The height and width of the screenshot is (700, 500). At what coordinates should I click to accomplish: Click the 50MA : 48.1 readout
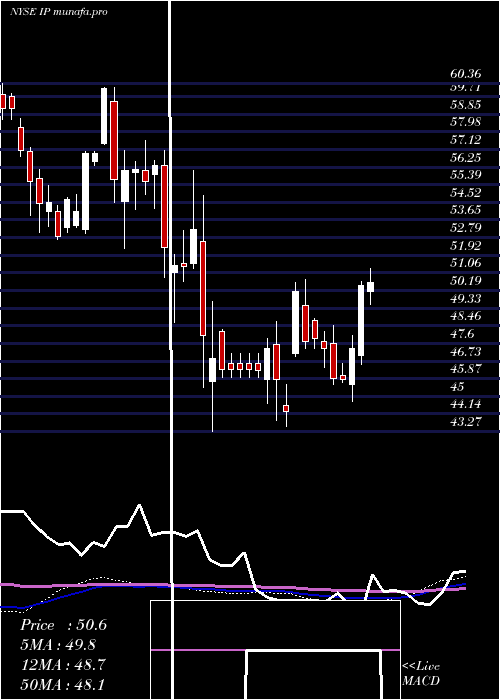[62, 684]
